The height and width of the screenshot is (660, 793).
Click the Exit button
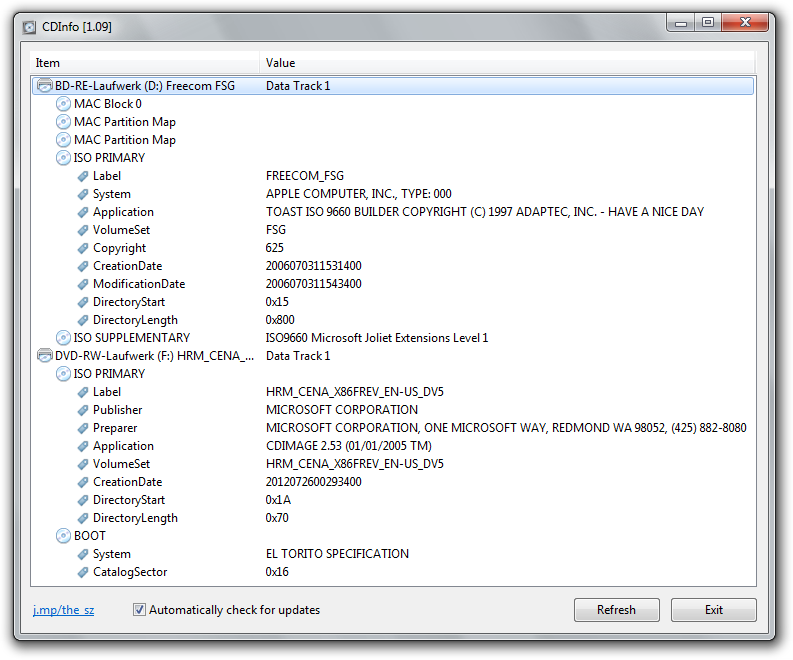[713, 609]
